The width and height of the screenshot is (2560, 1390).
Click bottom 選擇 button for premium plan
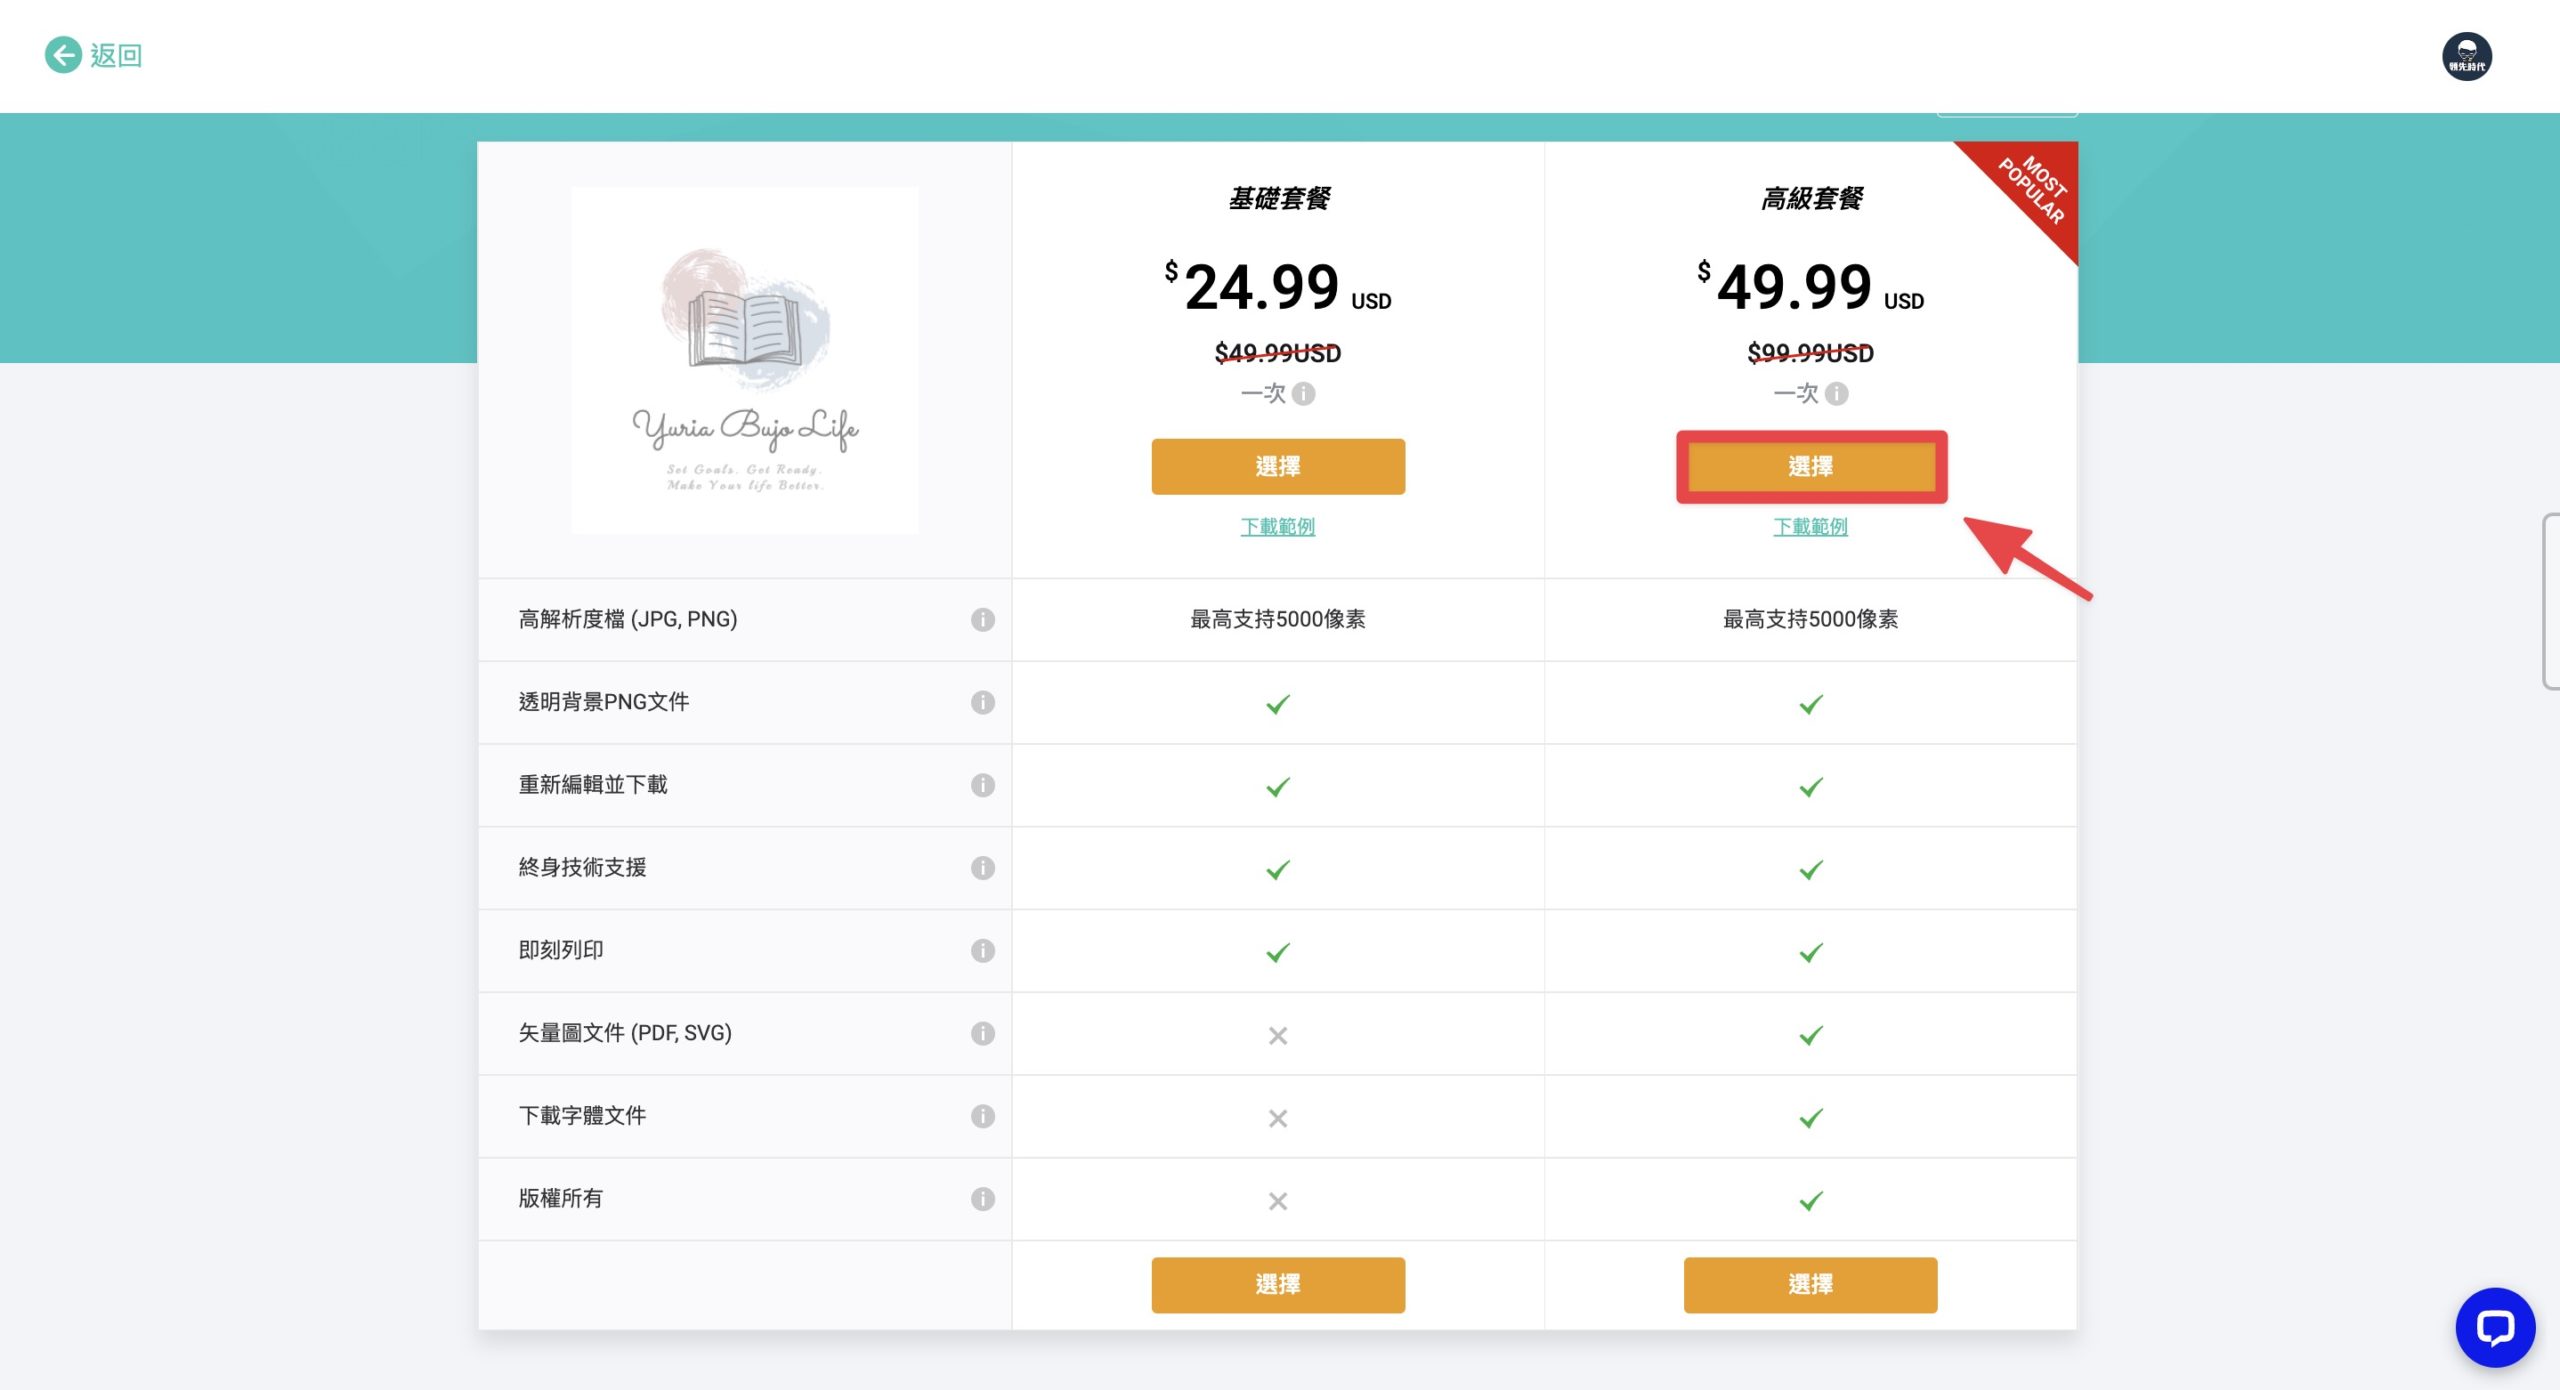1810,1284
